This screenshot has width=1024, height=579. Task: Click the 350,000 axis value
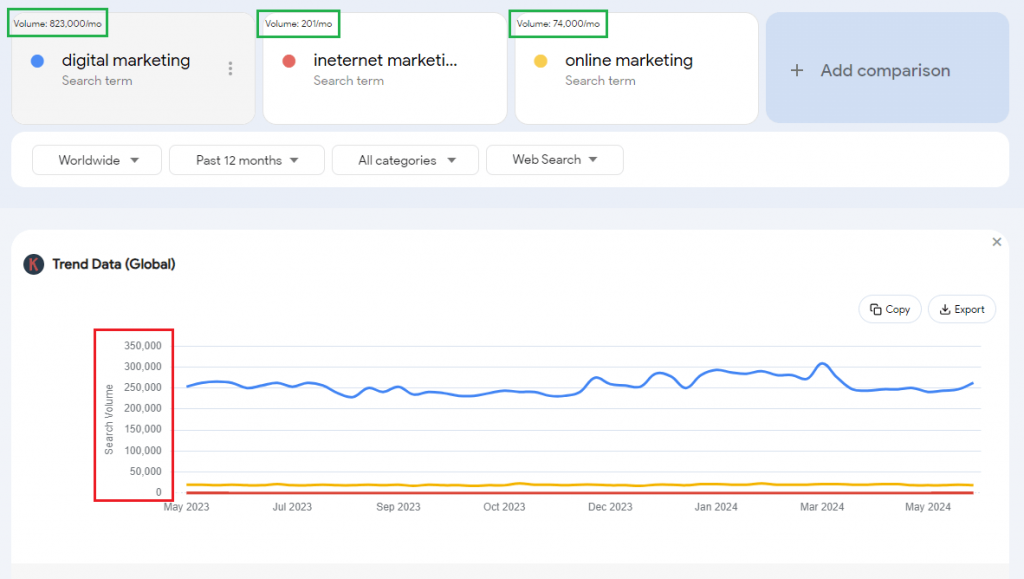(142, 345)
